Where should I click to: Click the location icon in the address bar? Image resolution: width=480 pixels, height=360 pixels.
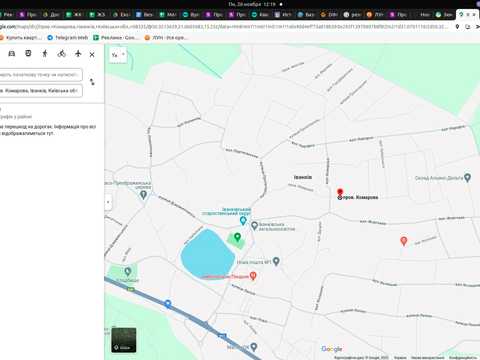click(457, 26)
